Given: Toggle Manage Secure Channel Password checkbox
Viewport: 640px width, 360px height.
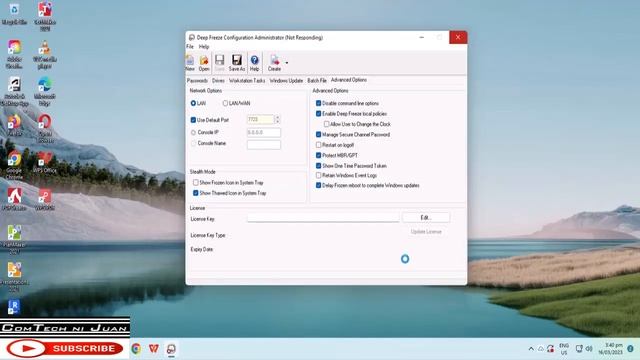Looking at the screenshot, I should click(318, 134).
